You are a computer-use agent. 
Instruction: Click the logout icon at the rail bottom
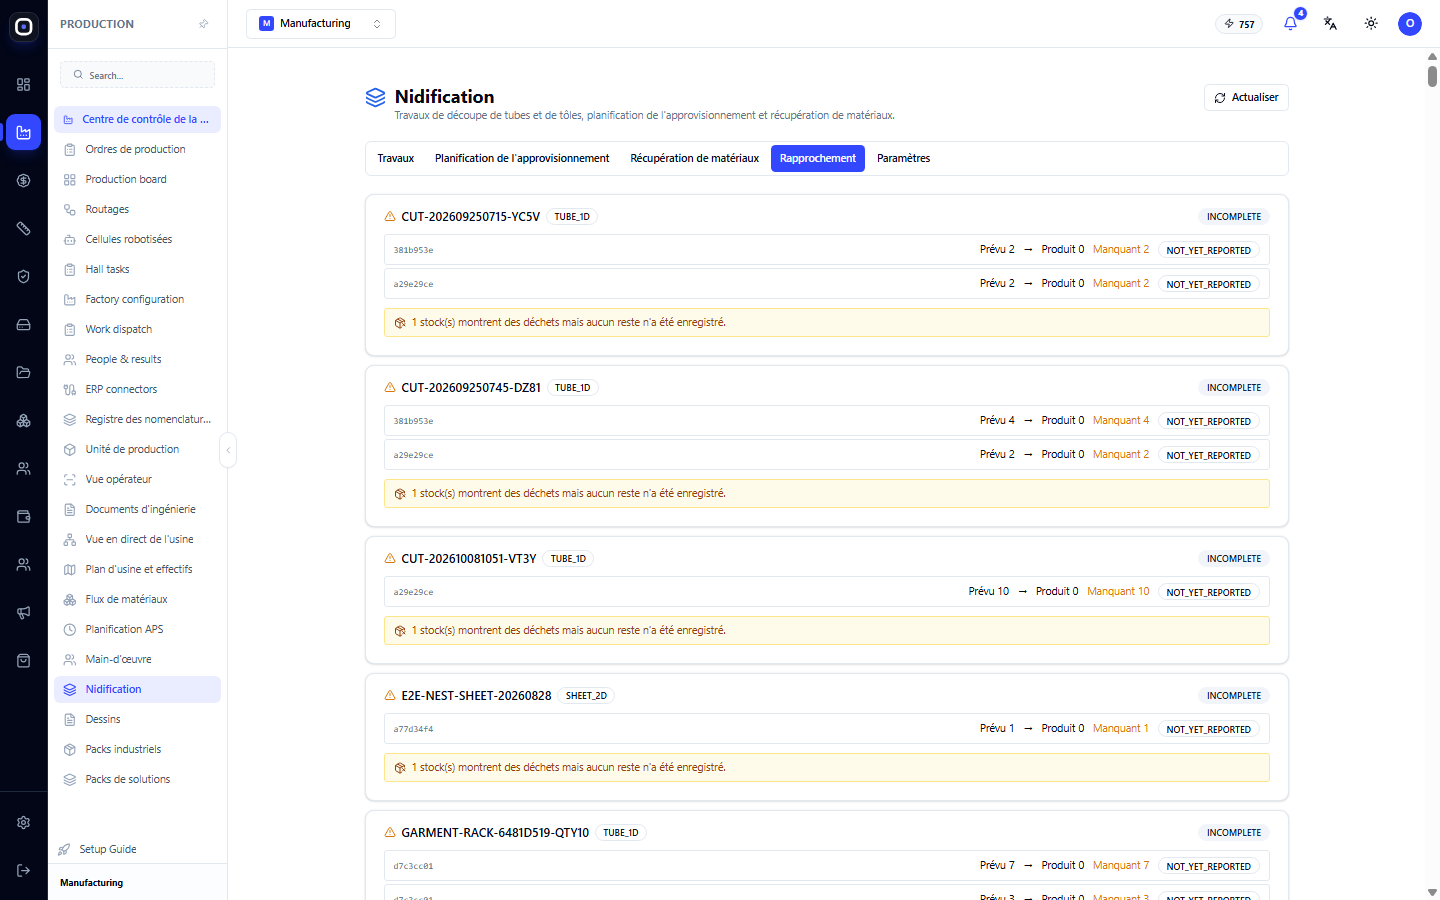click(23, 871)
